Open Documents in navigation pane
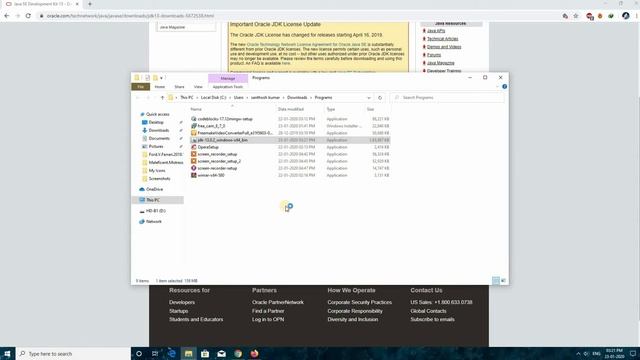 [159, 138]
